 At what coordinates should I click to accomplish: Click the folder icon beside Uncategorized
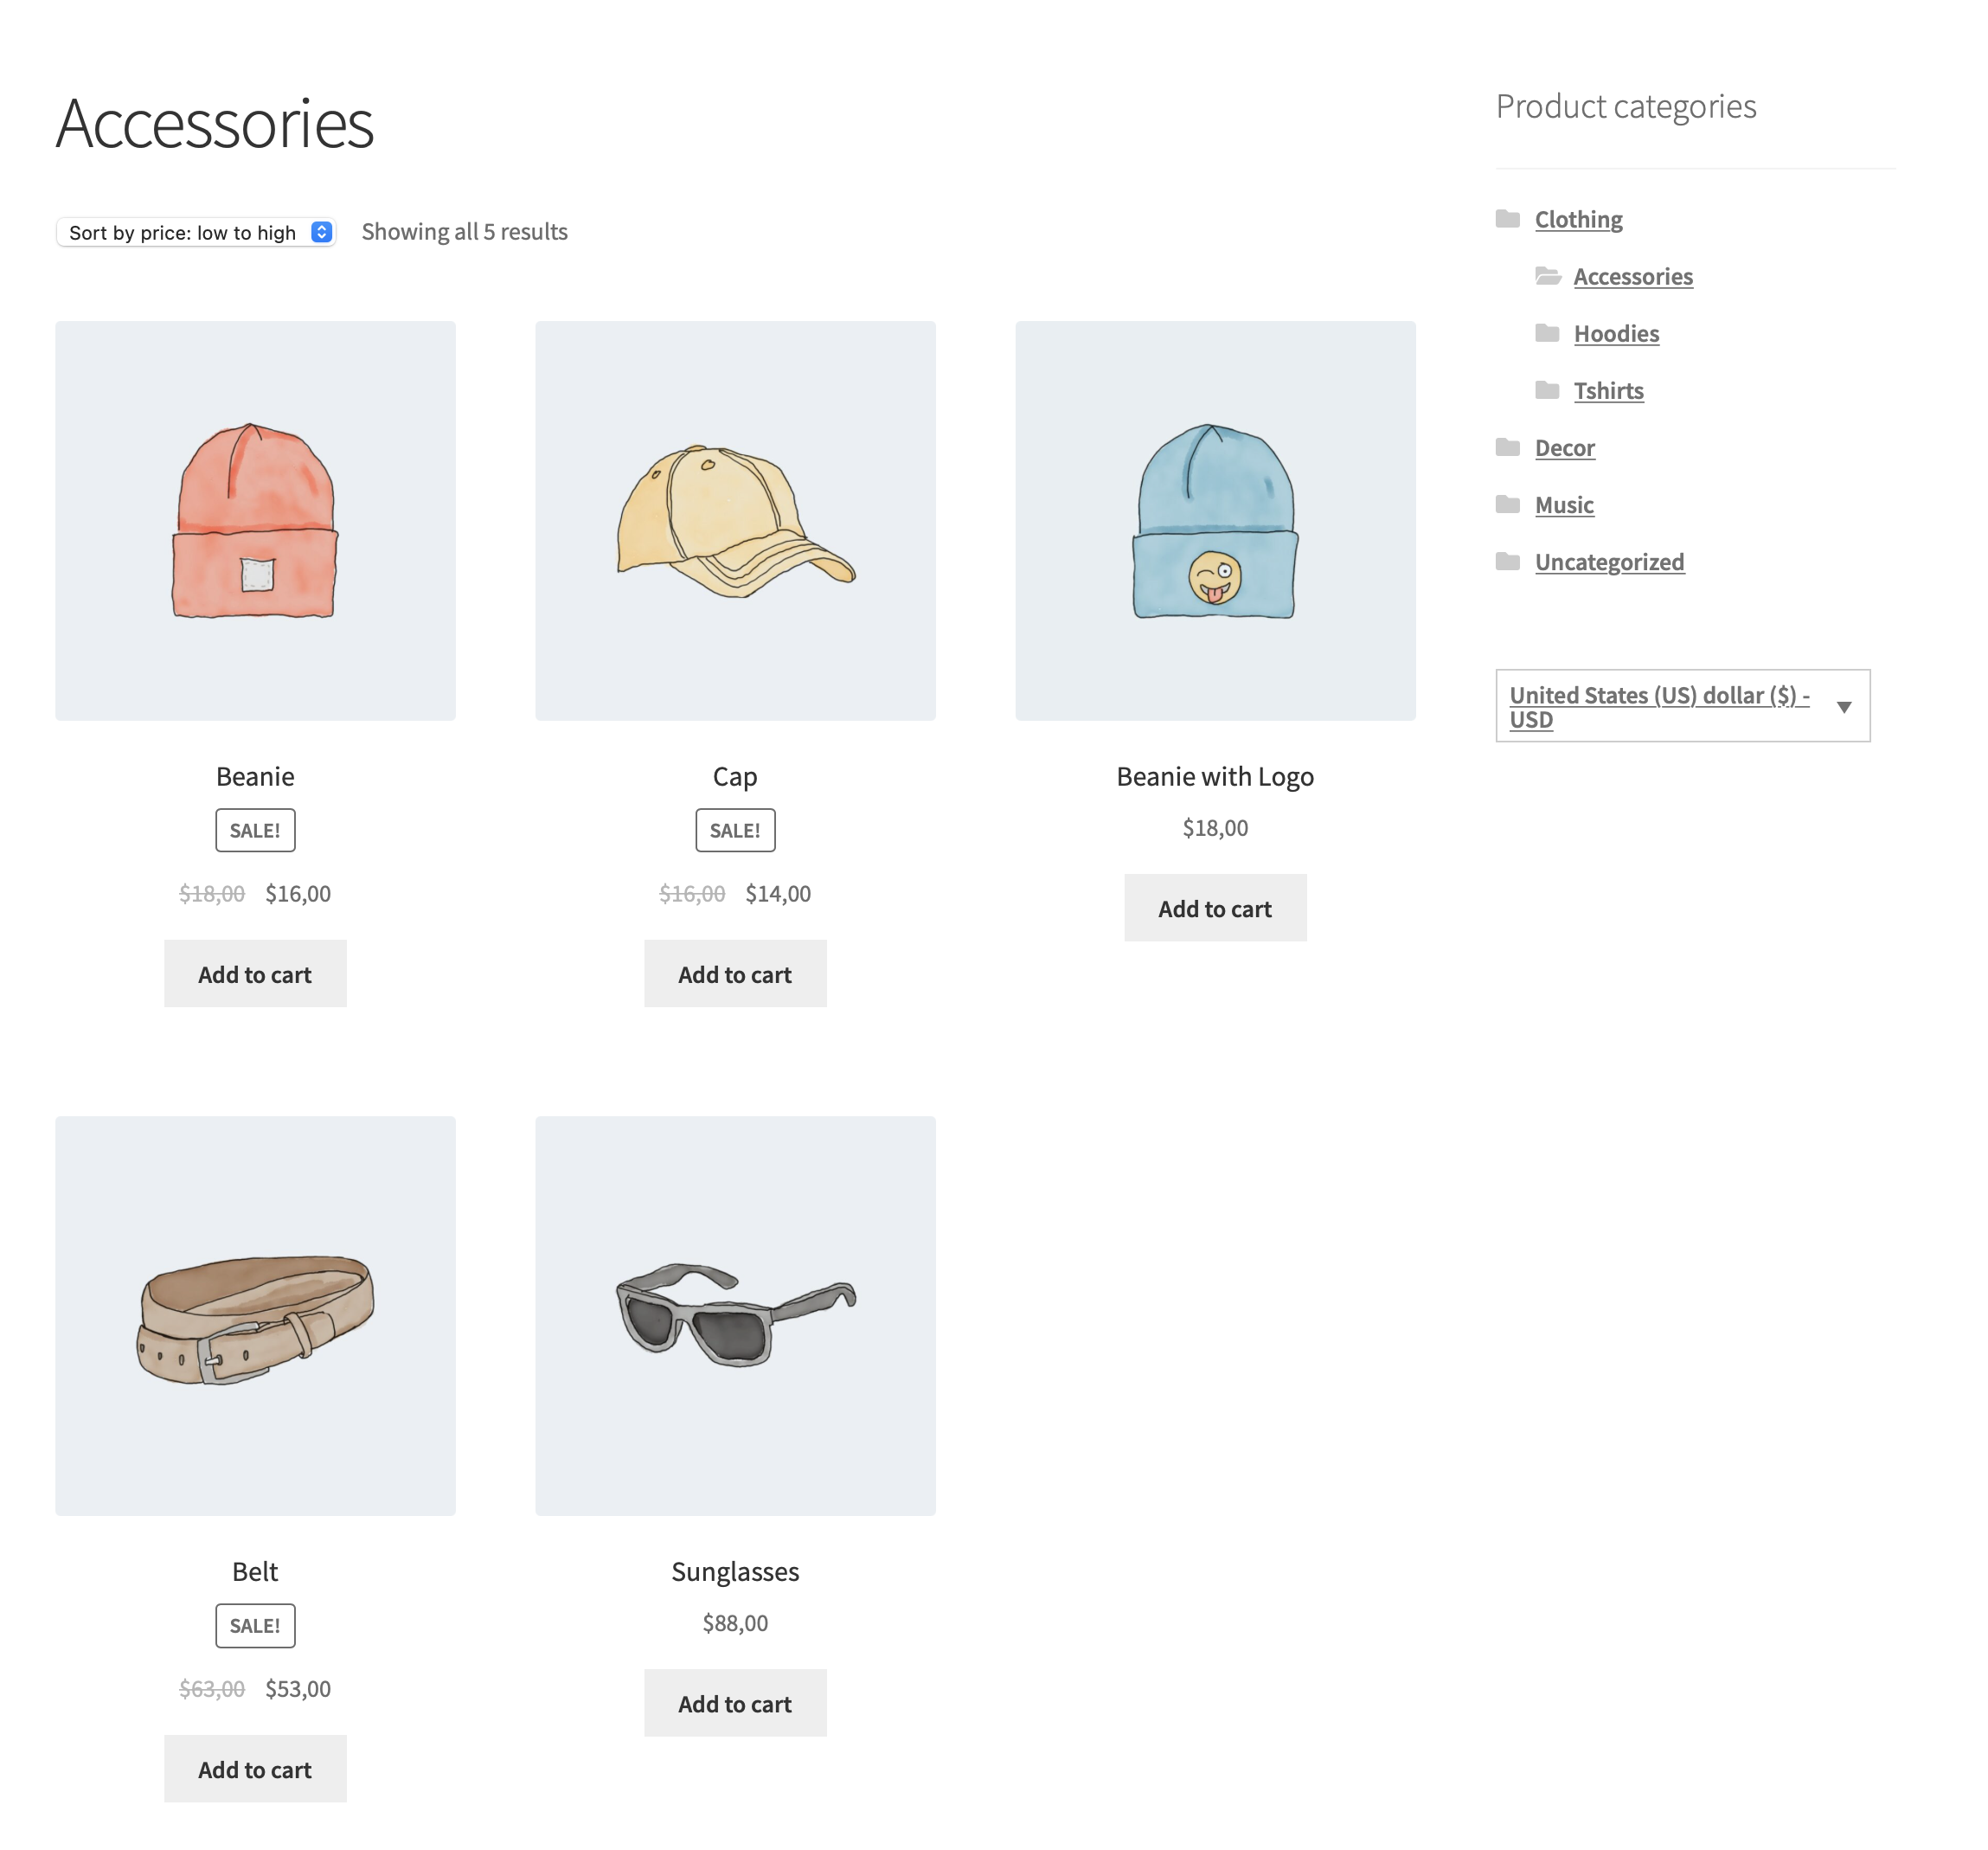click(x=1508, y=561)
